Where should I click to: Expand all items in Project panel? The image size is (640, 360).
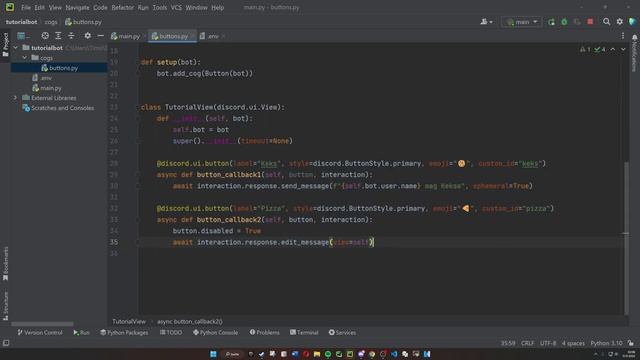(x=58, y=36)
